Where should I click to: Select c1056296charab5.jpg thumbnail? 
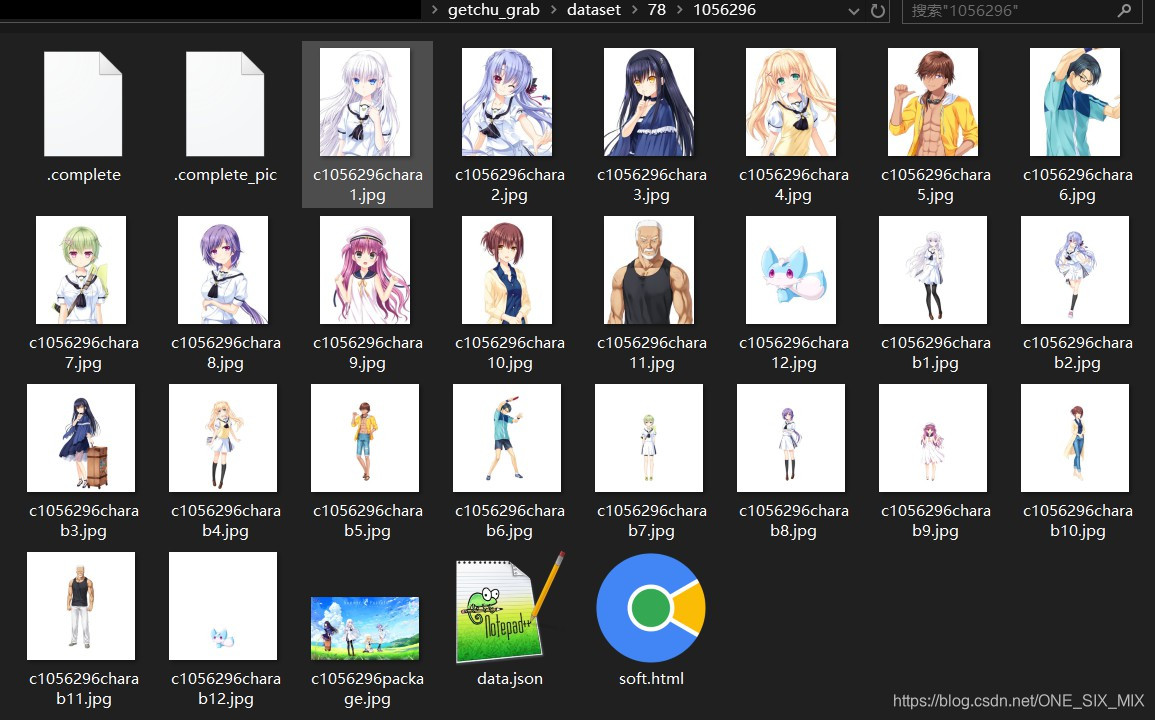[x=365, y=438]
